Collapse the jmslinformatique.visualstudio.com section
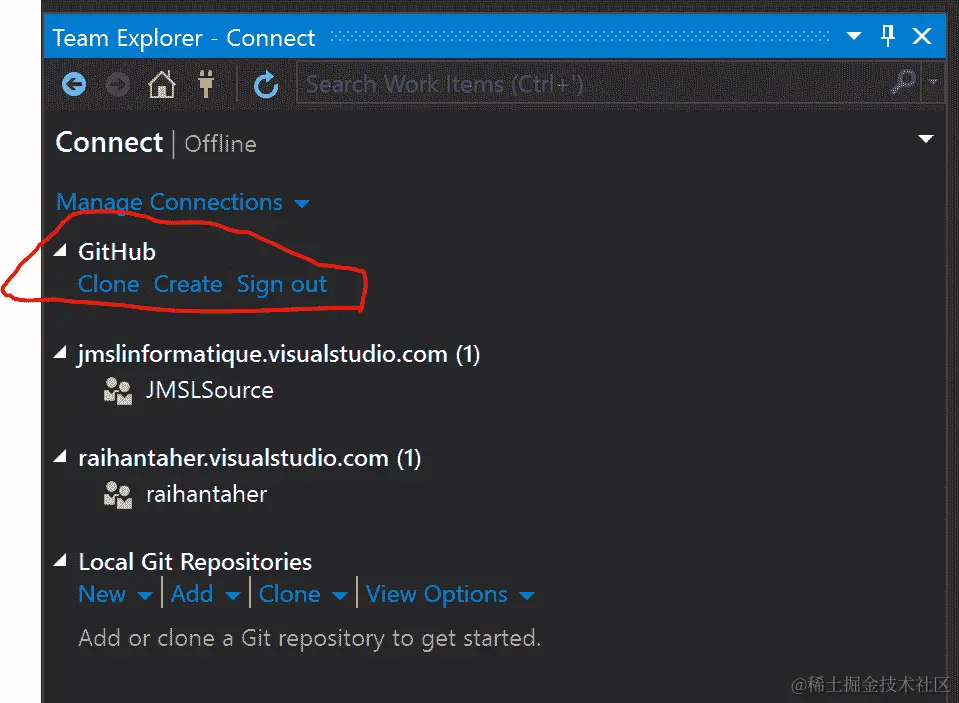The width and height of the screenshot is (959, 703). (x=60, y=353)
